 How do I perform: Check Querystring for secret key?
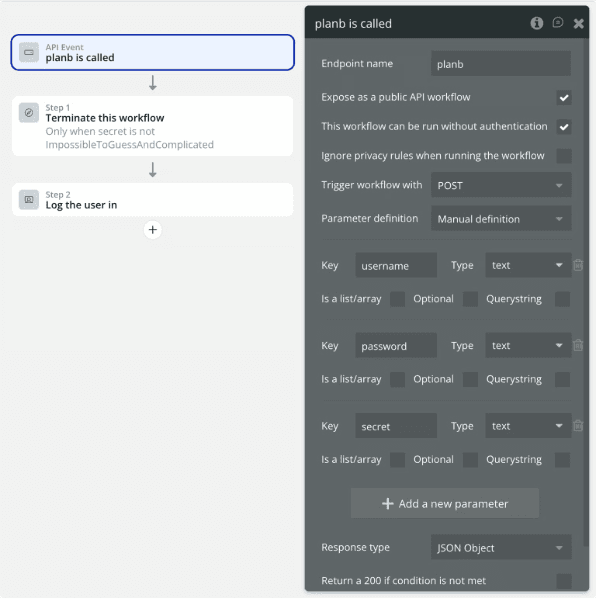[x=562, y=460]
